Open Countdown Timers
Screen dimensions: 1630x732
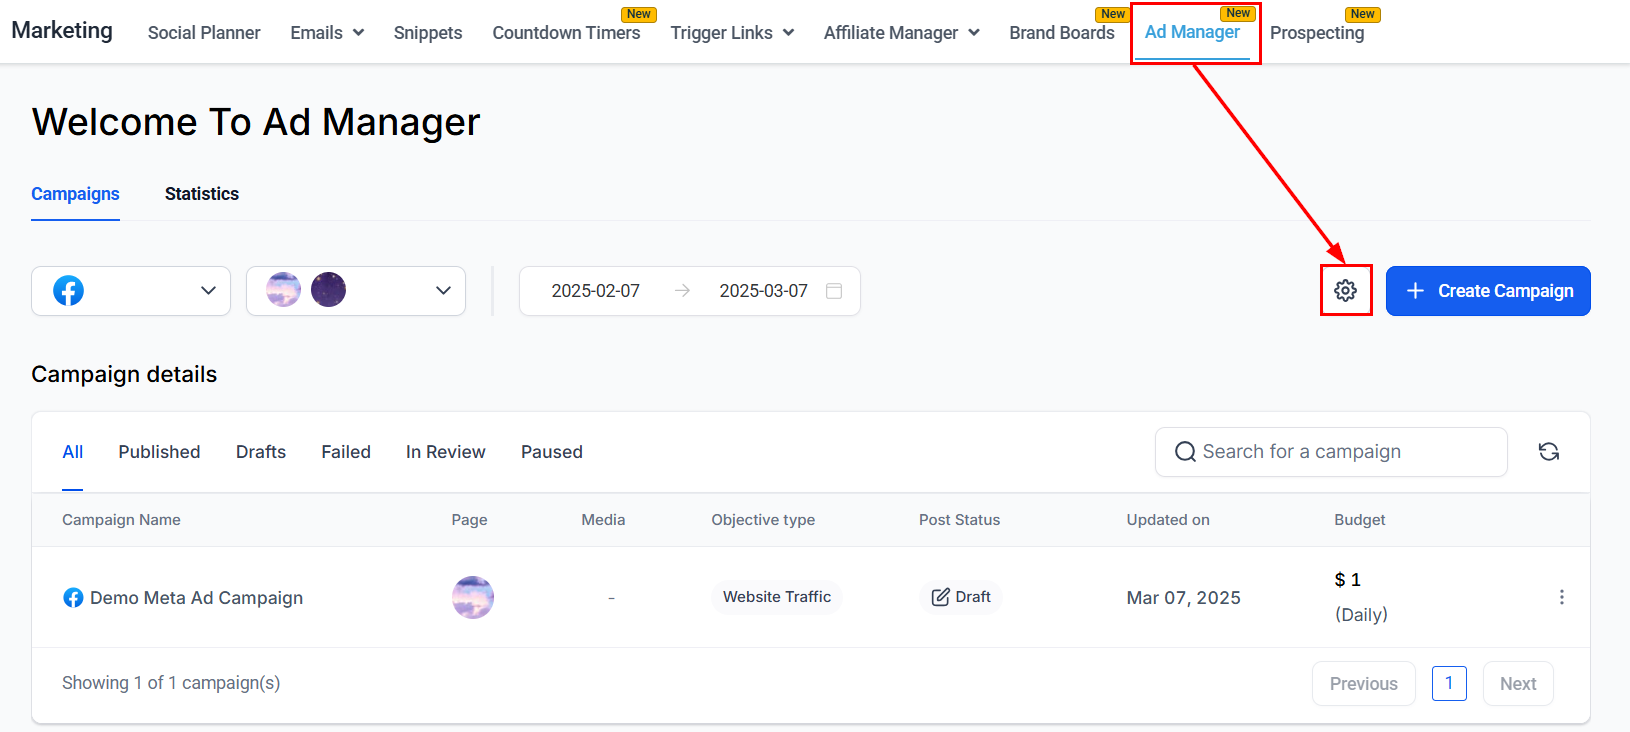click(x=566, y=33)
